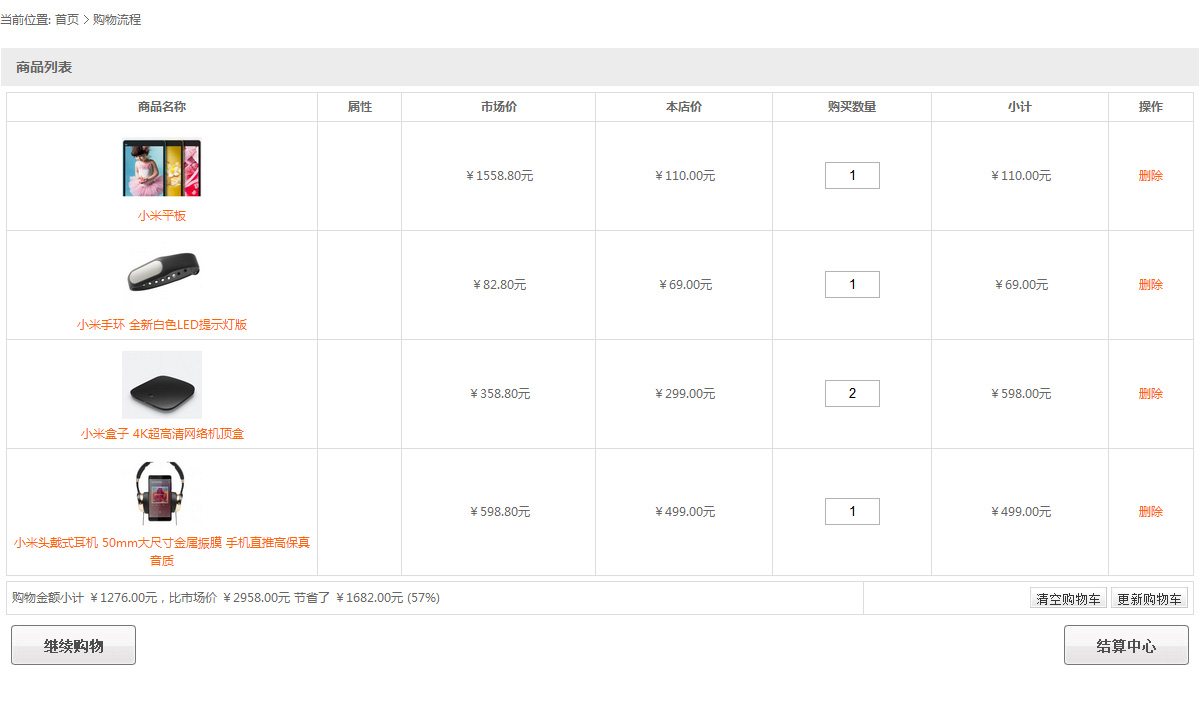Click shop price ￥299.00元
This screenshot has width=1200, height=719.
[x=685, y=394]
